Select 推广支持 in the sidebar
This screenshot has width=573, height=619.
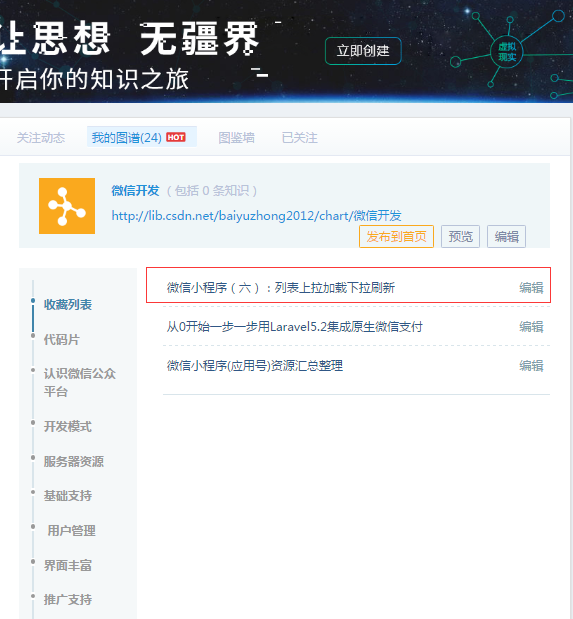68,600
